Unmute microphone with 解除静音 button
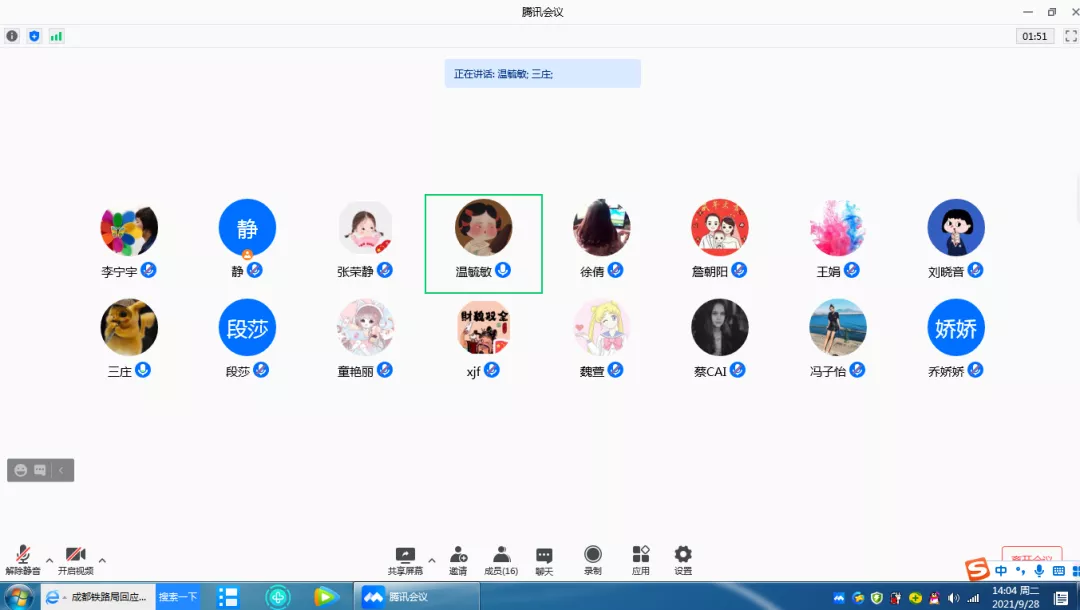 pos(22,559)
